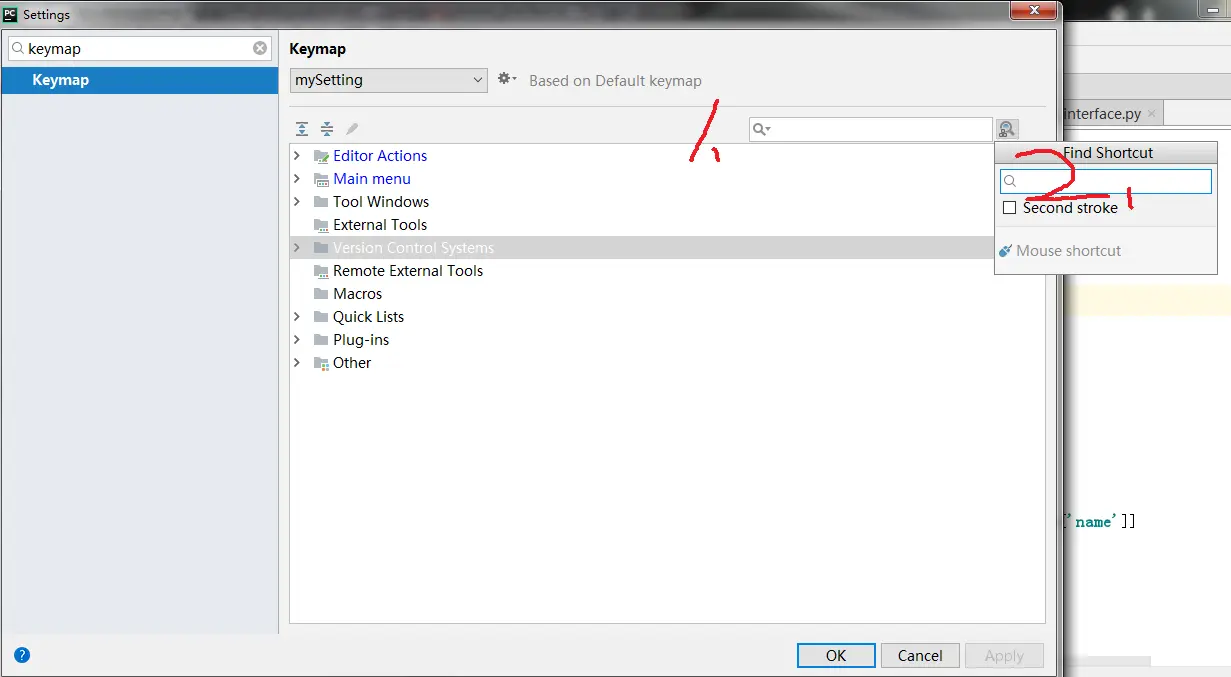Expand the Version Control Systems node
This screenshot has width=1231, height=677.
tap(297, 248)
